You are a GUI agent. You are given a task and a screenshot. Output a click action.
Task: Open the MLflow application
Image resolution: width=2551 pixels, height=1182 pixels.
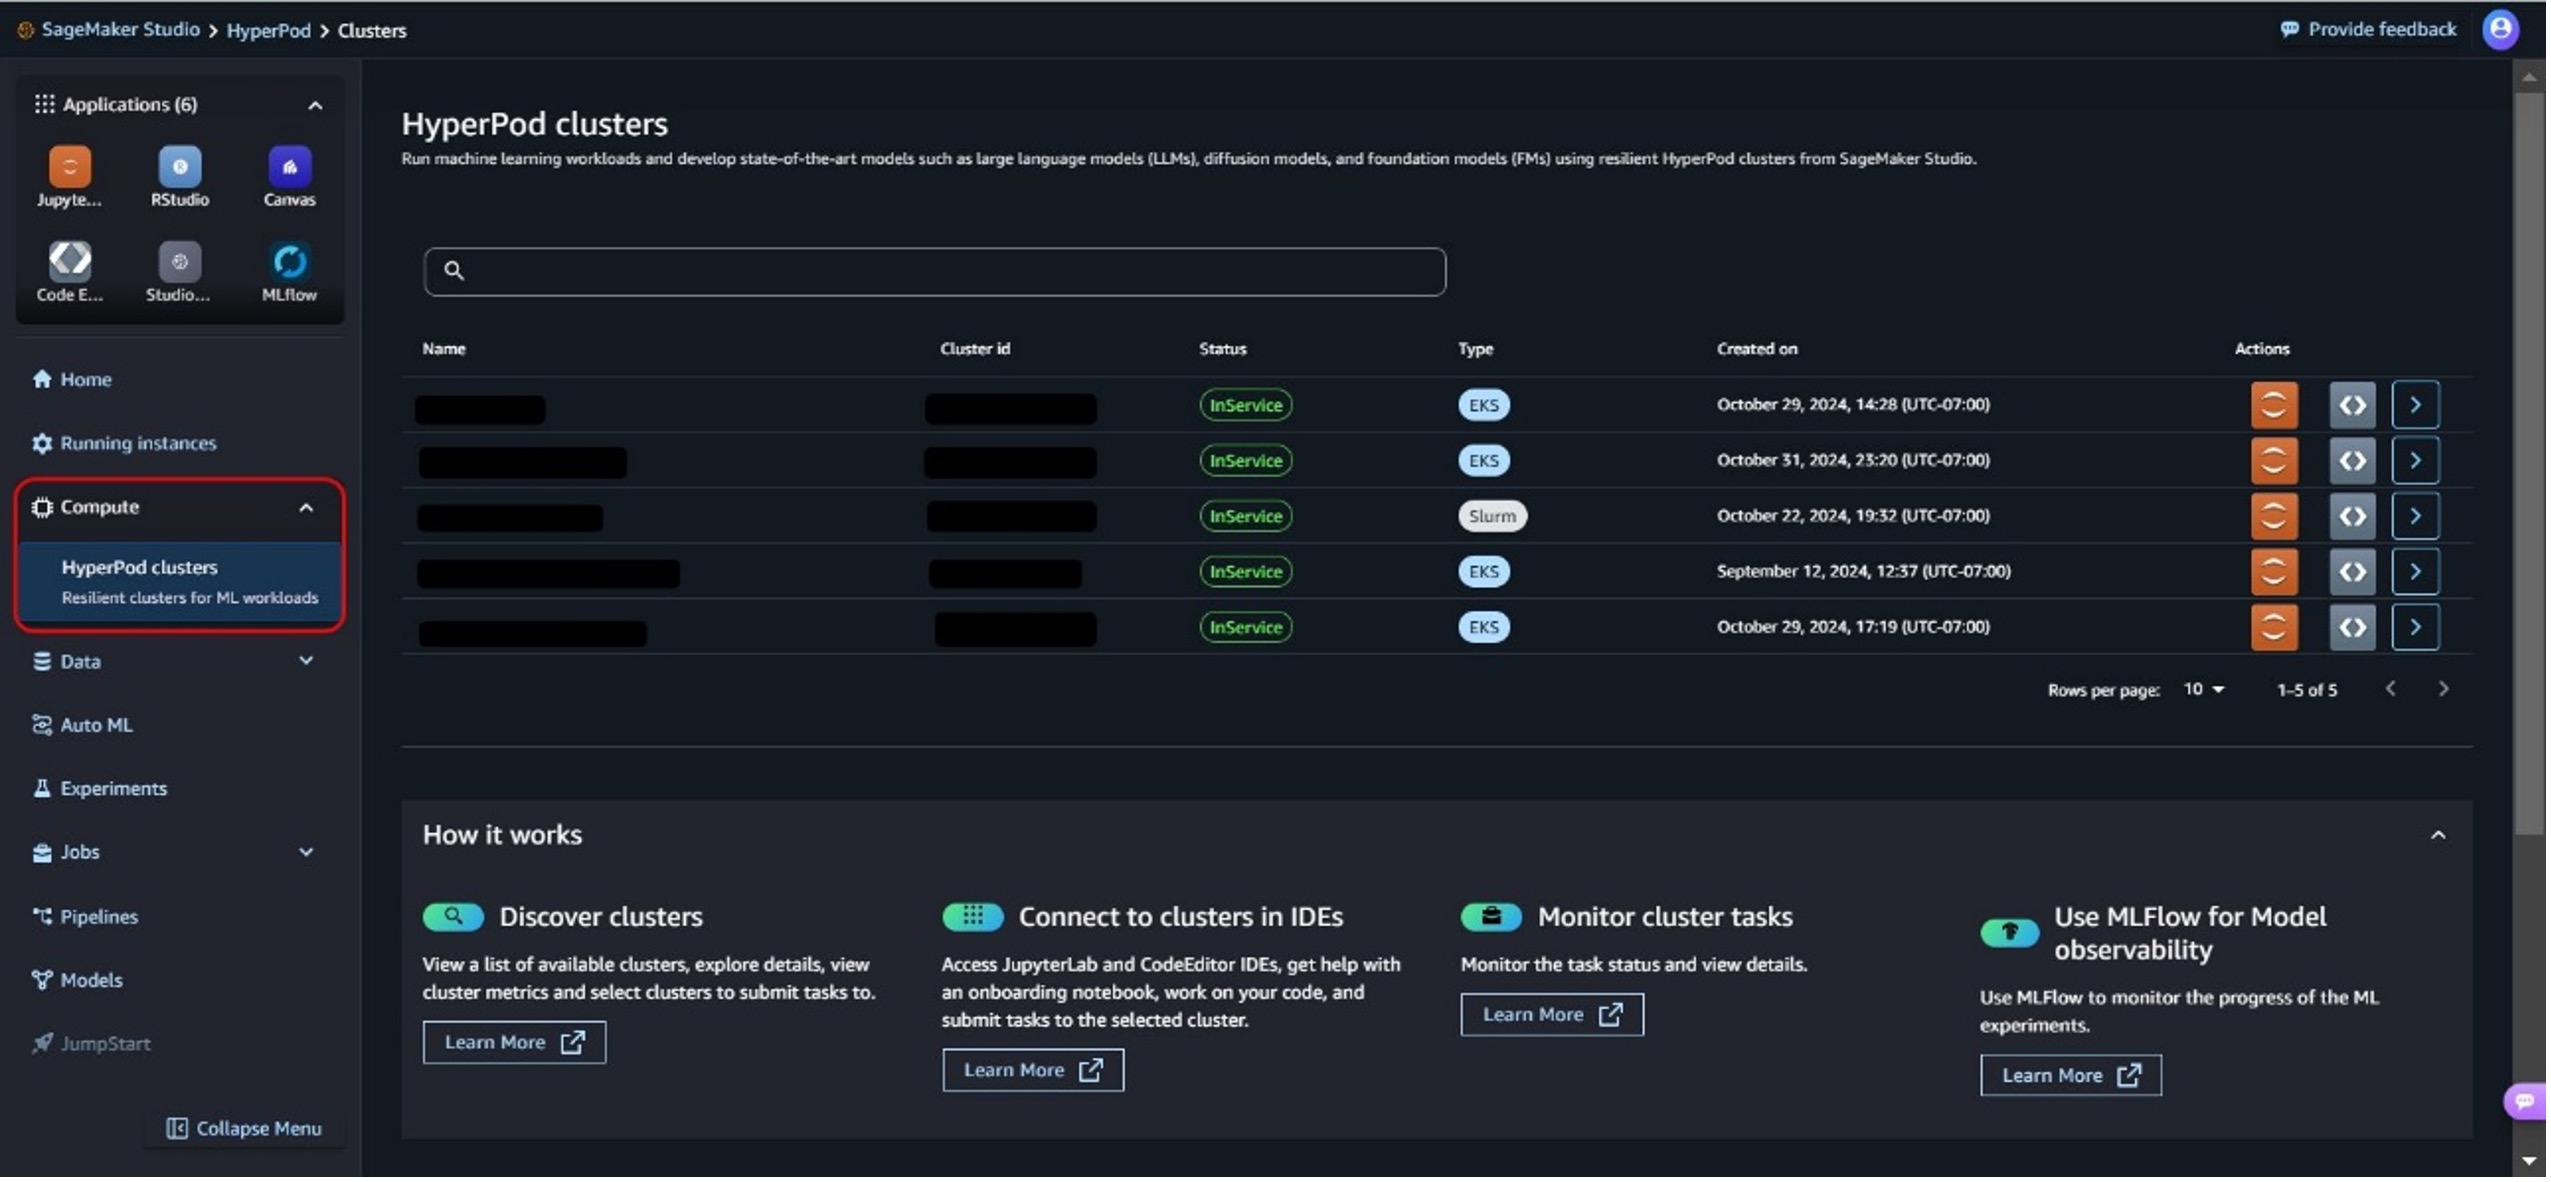290,261
